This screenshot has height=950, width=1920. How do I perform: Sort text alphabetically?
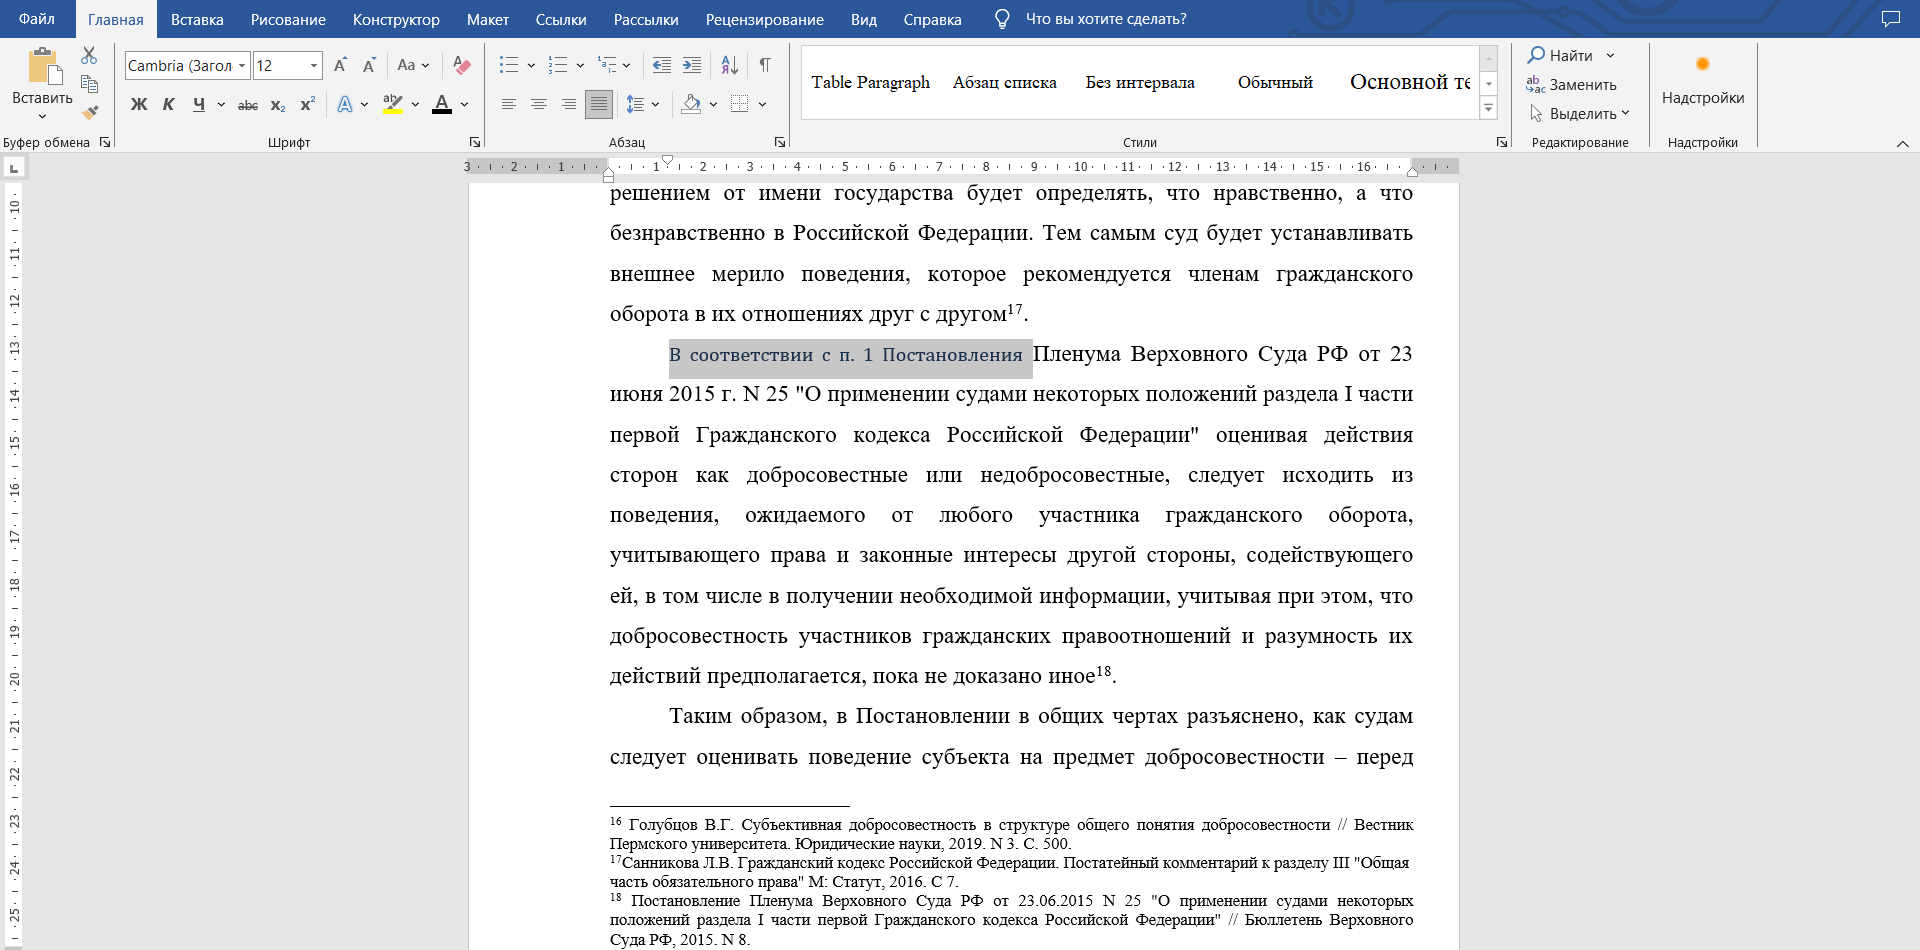(x=730, y=65)
